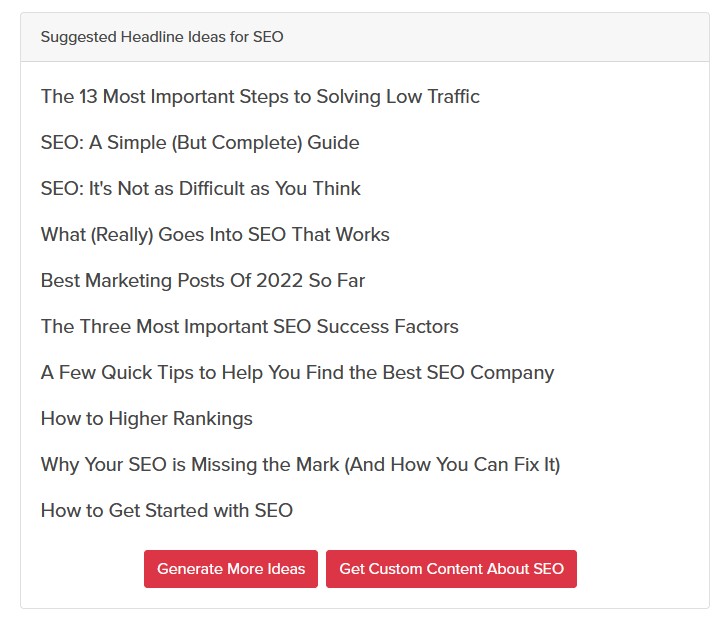The image size is (728, 623).
Task: Click Get Custom Content About SEO button
Action: [x=451, y=569]
